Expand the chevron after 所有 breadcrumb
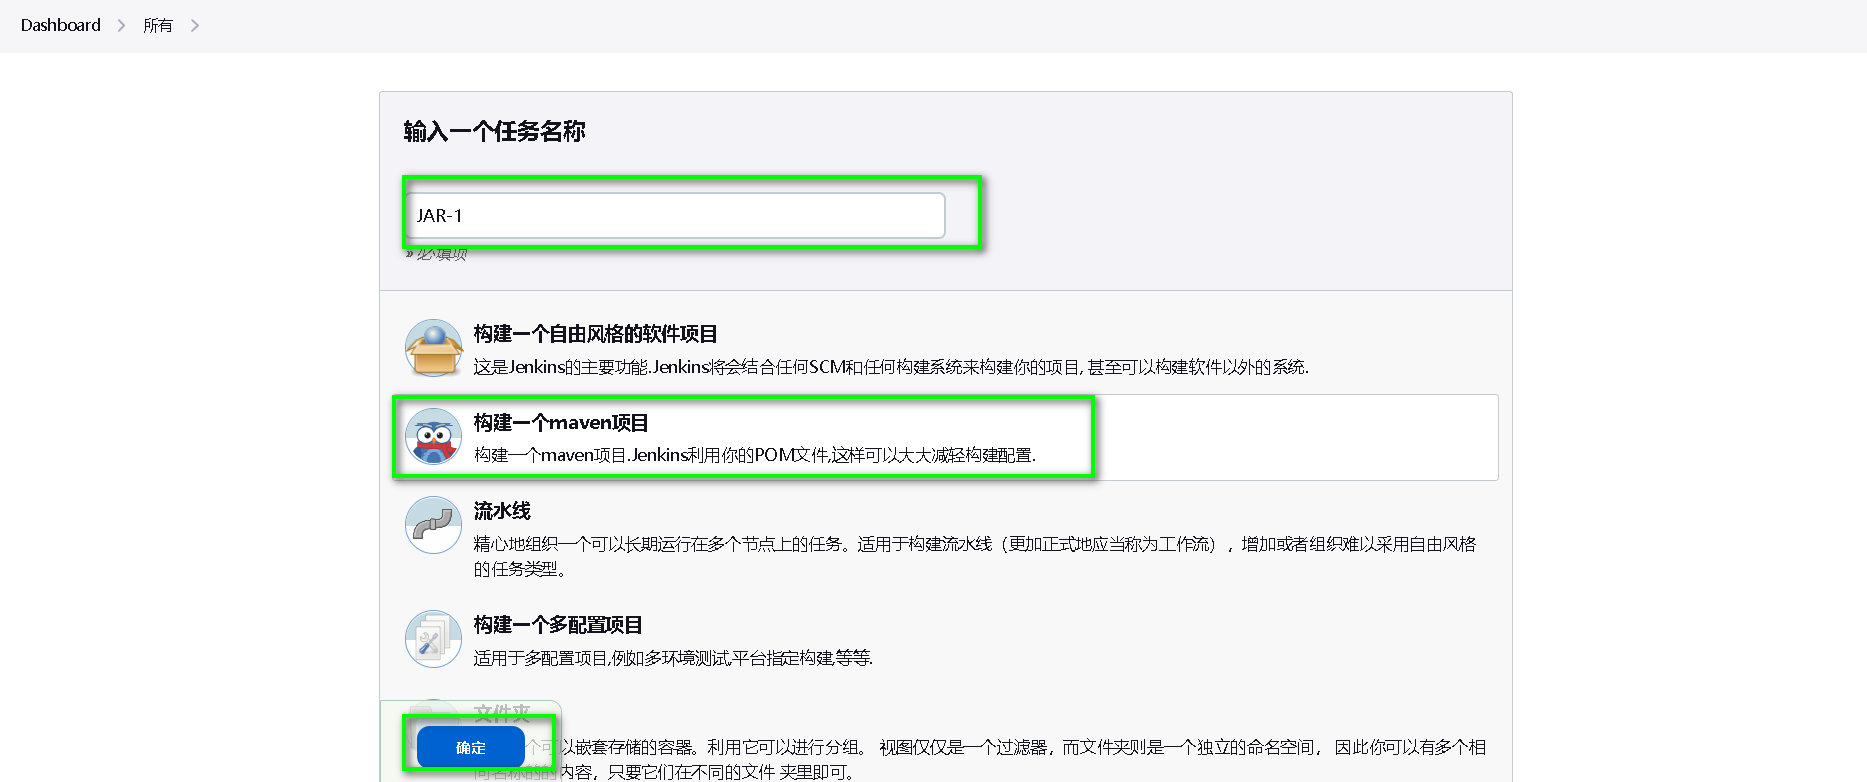Viewport: 1867px width, 782px height. [195, 25]
